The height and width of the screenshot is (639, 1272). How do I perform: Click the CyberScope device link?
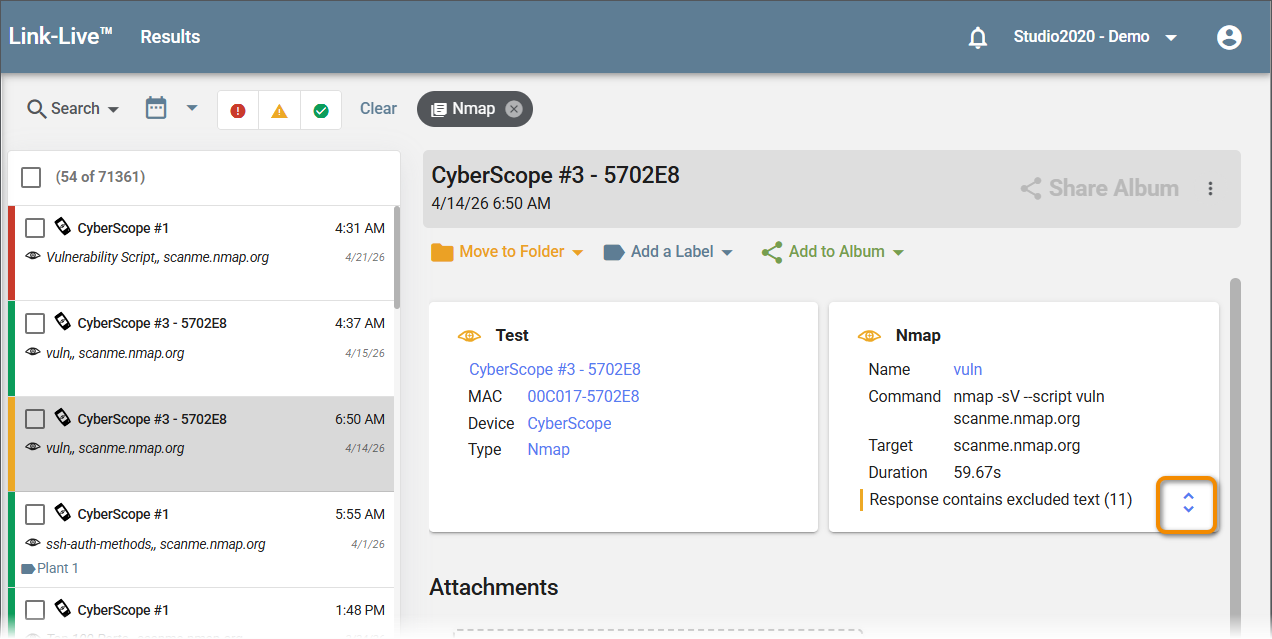569,424
